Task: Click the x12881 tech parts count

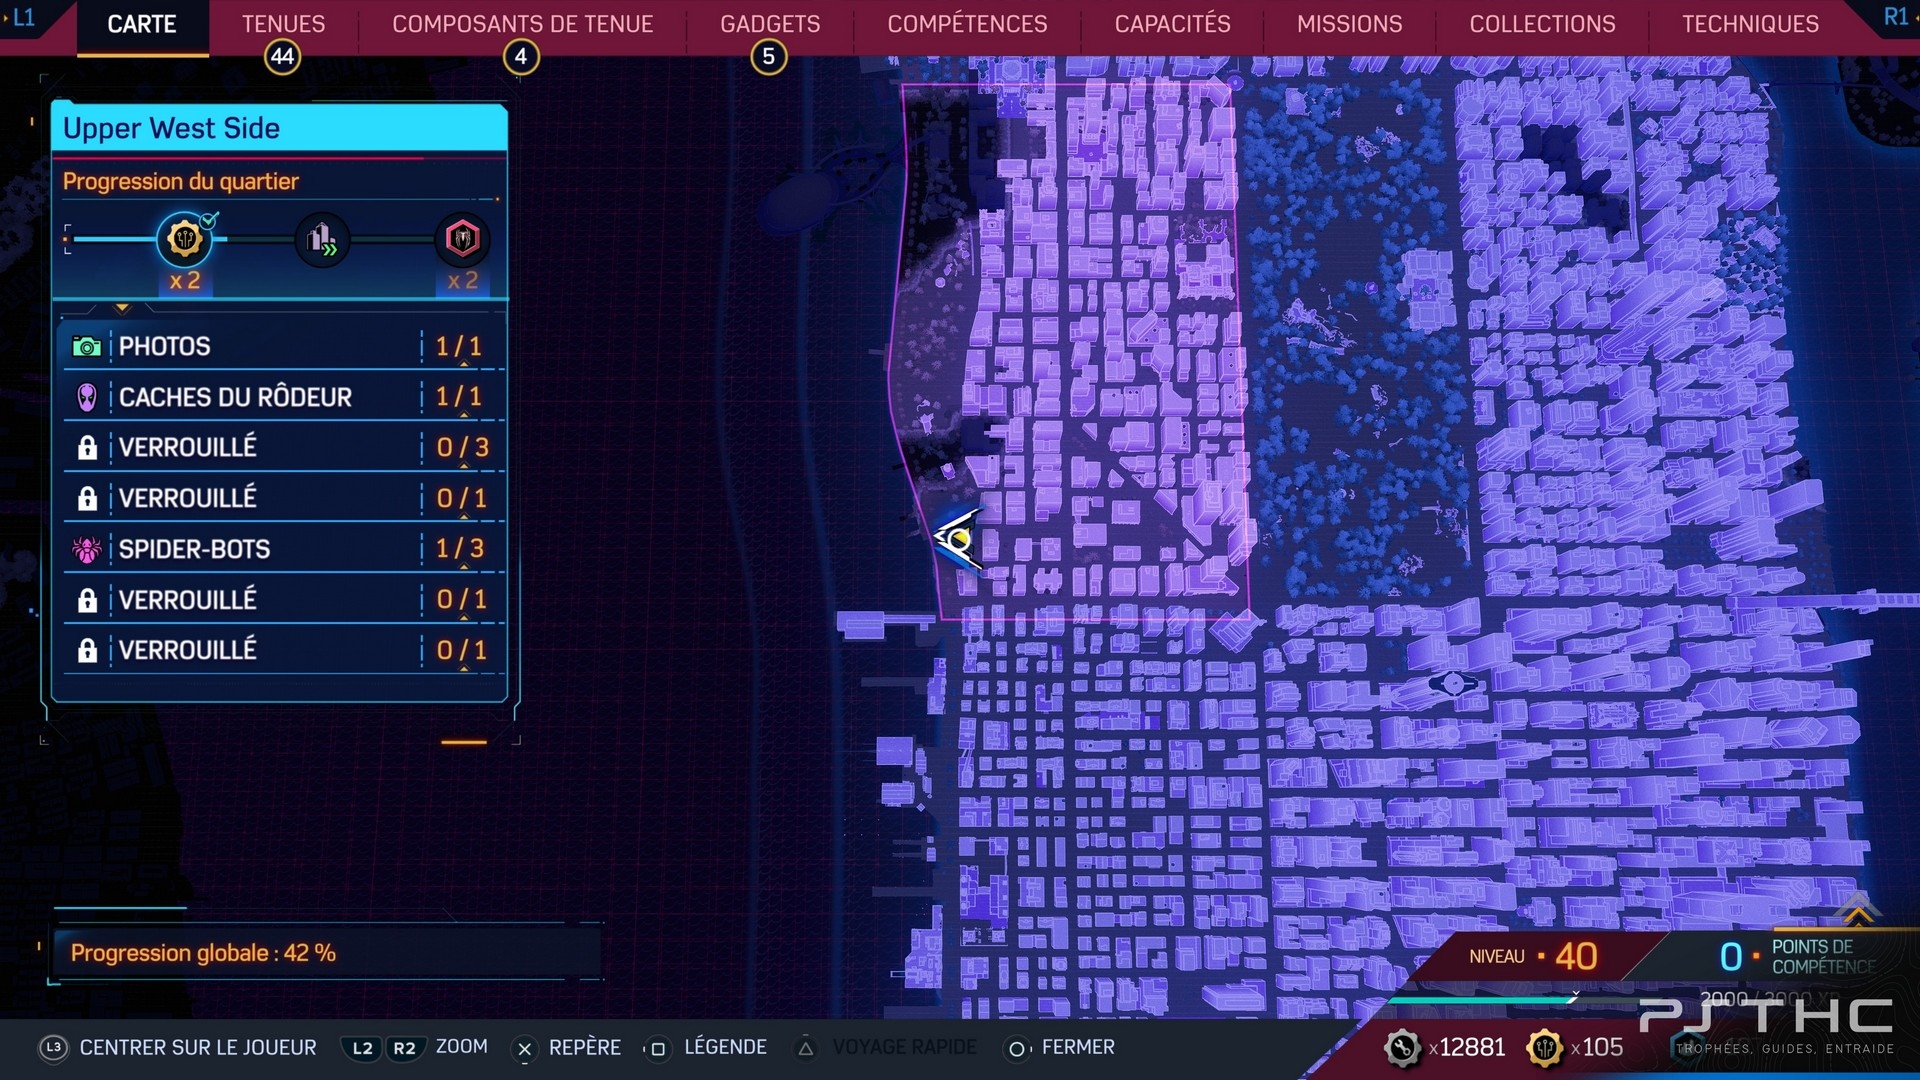Action: coord(1467,1047)
